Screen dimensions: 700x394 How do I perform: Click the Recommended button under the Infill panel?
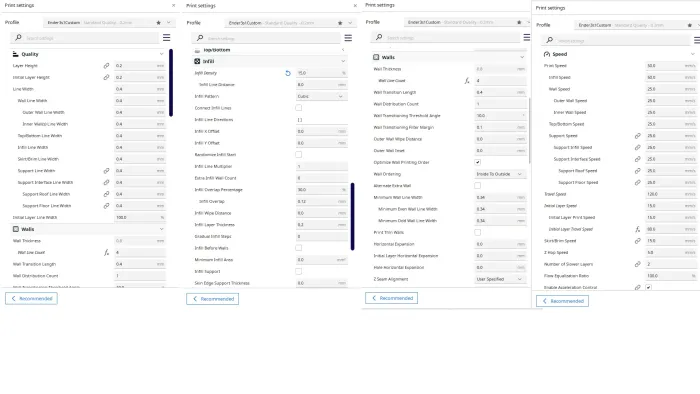(212, 299)
